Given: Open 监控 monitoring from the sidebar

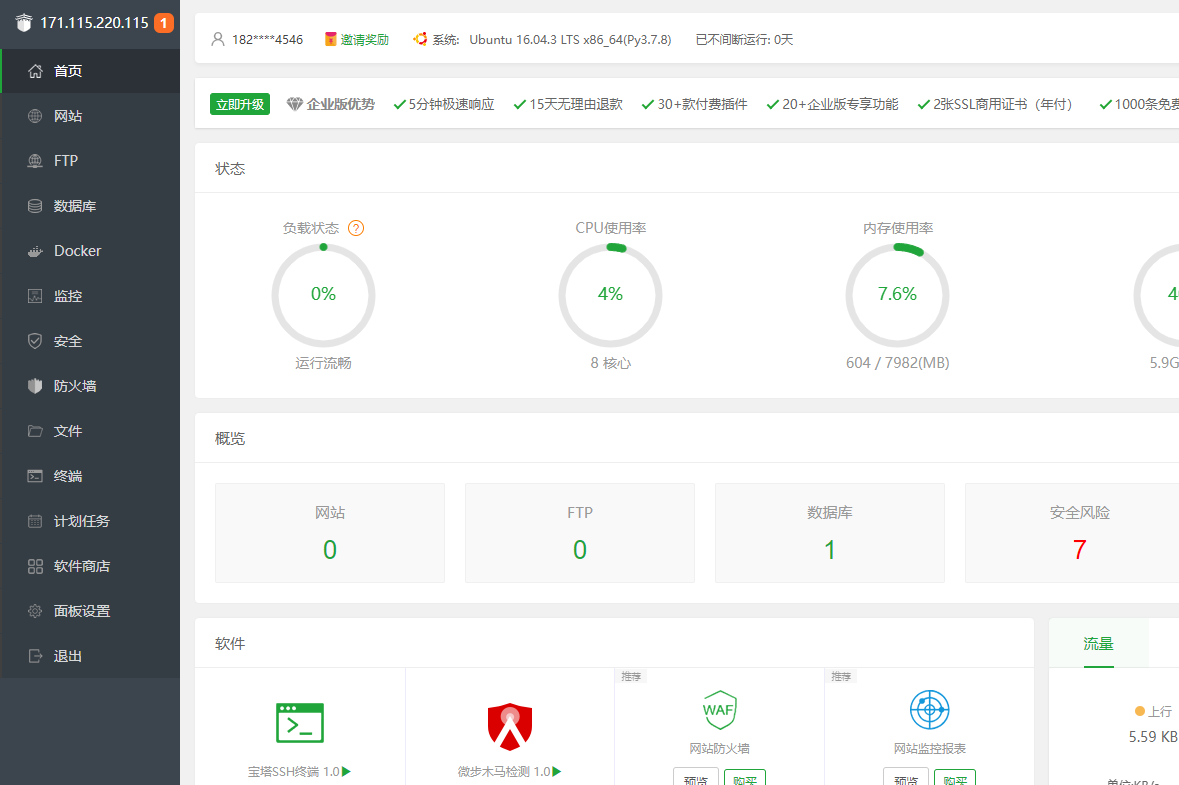Looking at the screenshot, I should point(68,296).
